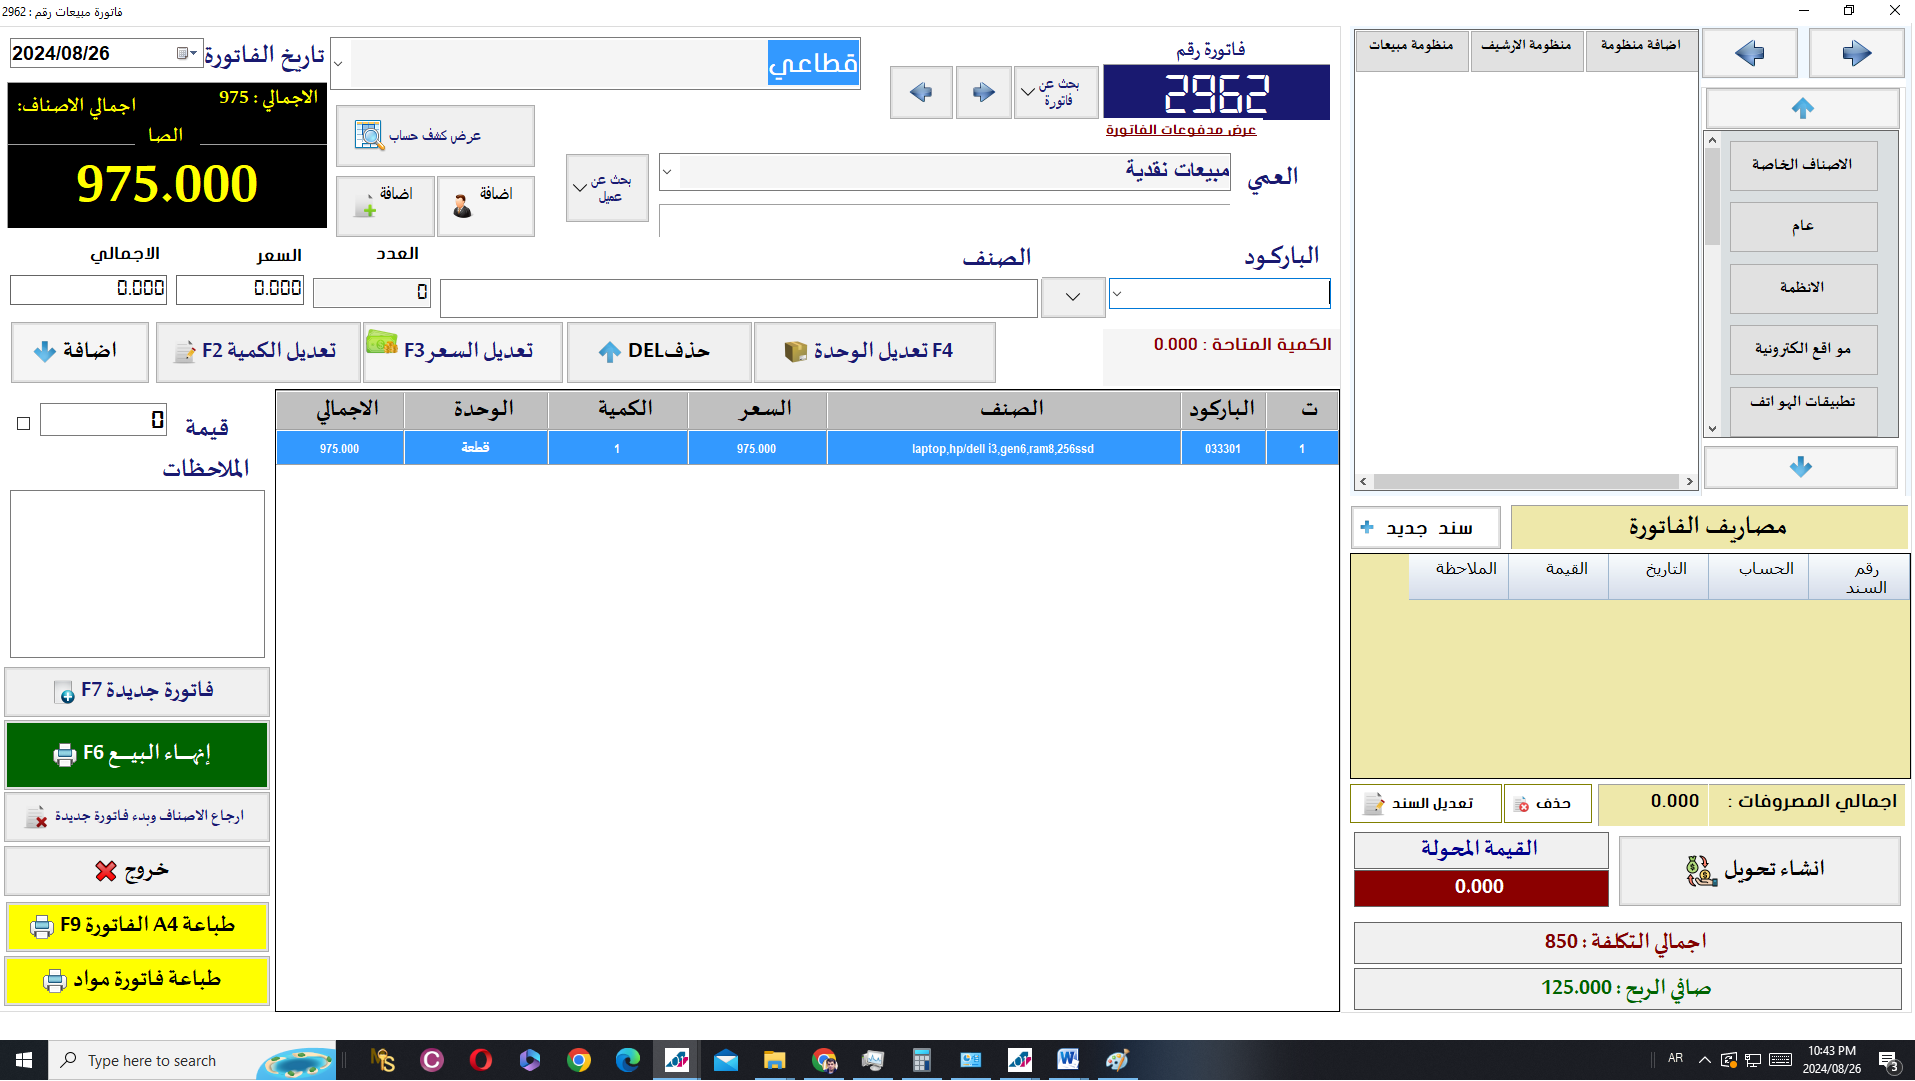Click سند جديد new voucher button
This screenshot has width=1915, height=1081.
click(x=1425, y=528)
